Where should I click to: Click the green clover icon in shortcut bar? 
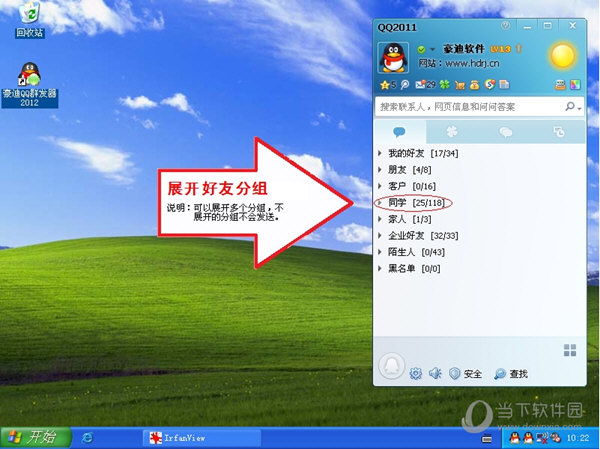[x=444, y=85]
